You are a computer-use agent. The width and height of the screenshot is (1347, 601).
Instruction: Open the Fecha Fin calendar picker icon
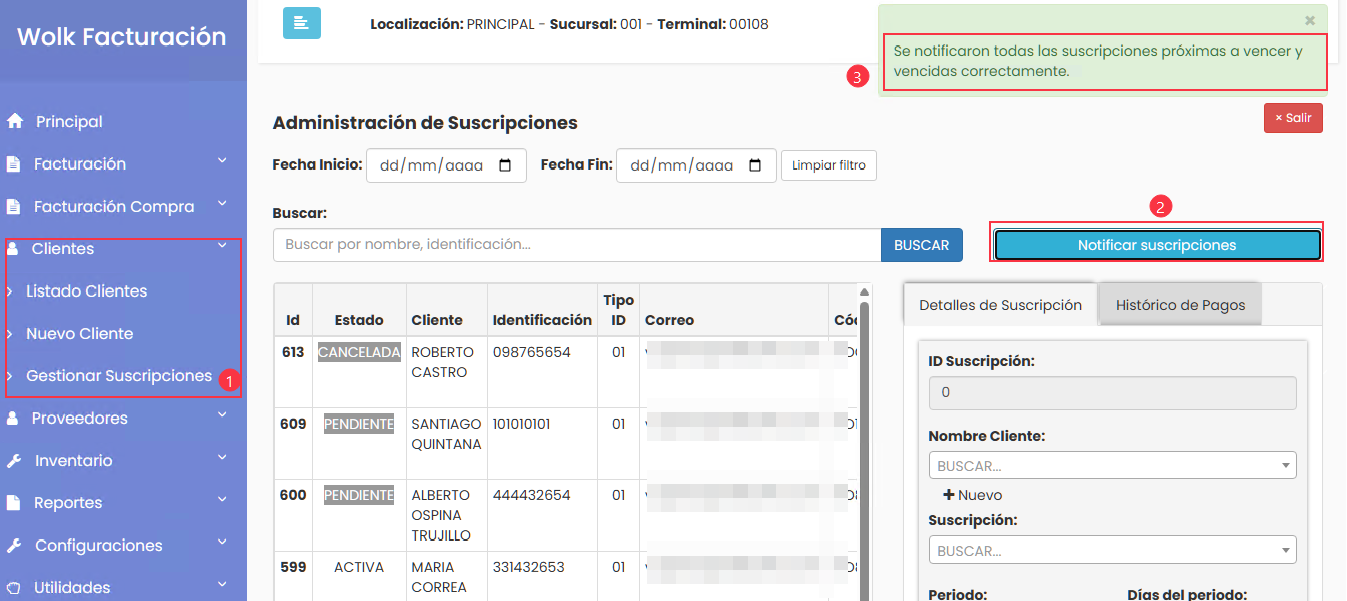[756, 165]
